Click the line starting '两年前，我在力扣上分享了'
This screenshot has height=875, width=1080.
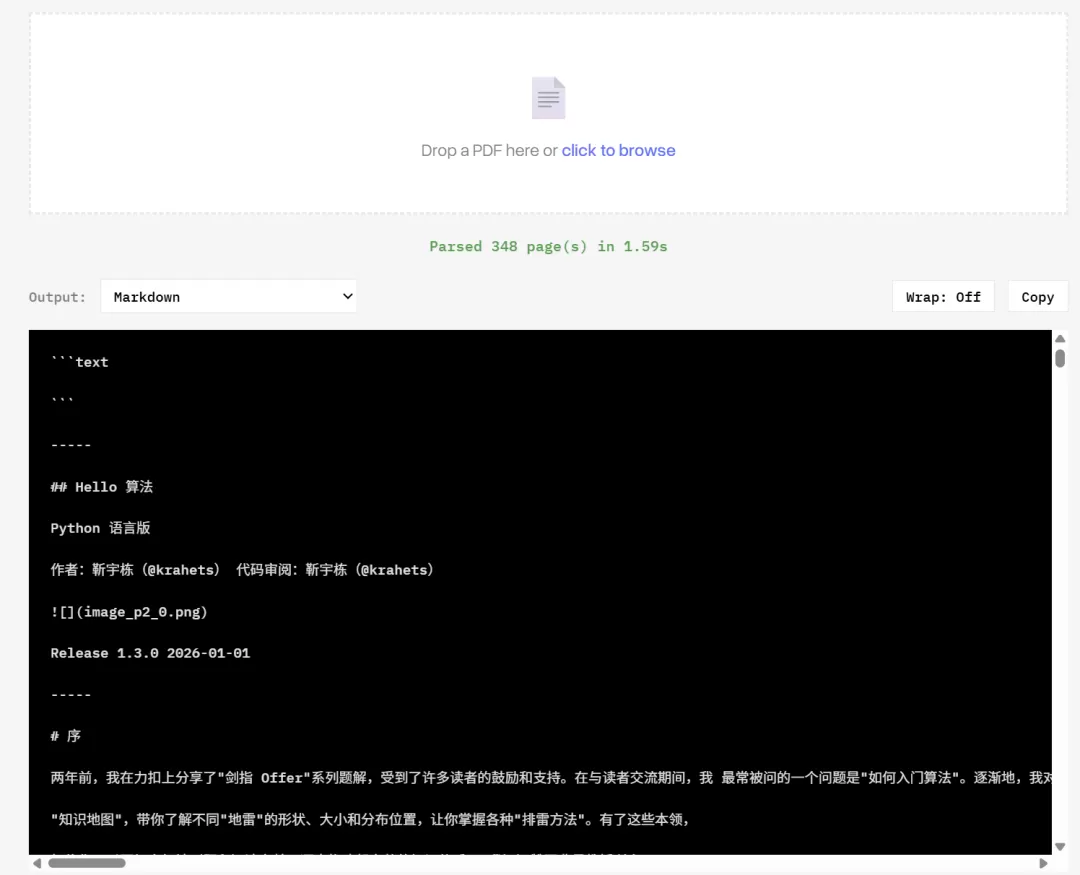[x=551, y=778]
